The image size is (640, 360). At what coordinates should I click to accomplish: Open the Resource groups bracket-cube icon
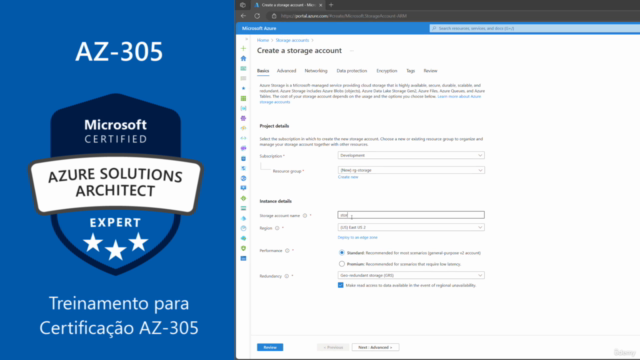pos(244,108)
